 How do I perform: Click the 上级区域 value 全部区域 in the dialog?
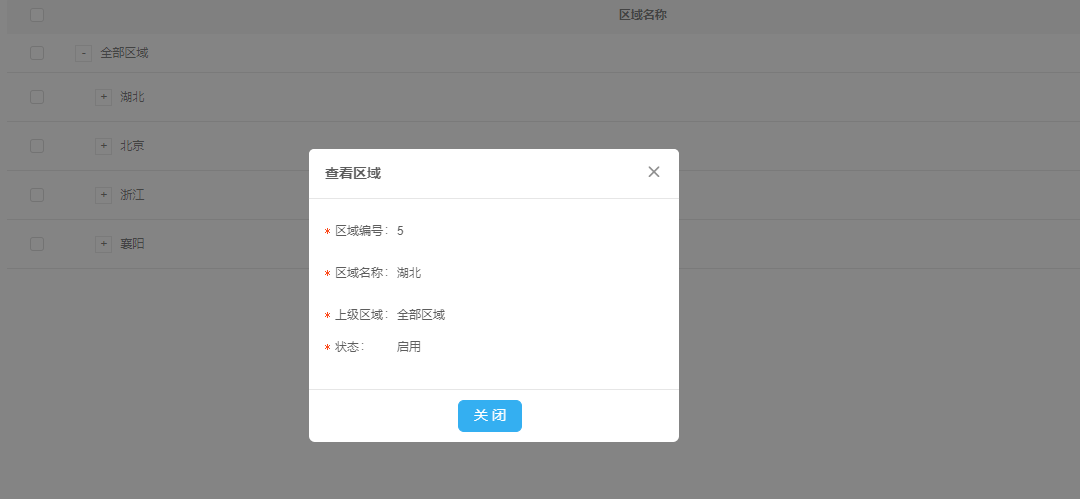(x=421, y=315)
